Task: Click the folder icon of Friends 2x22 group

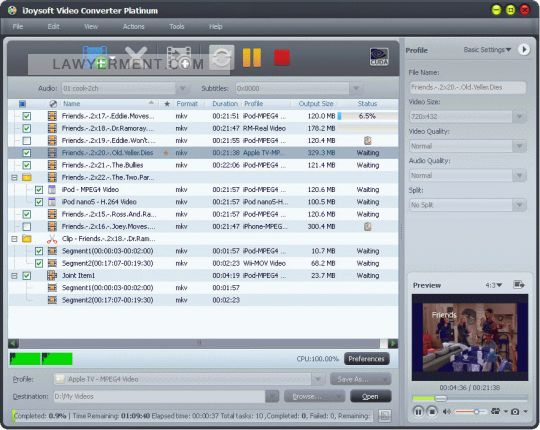Action: 27,178
